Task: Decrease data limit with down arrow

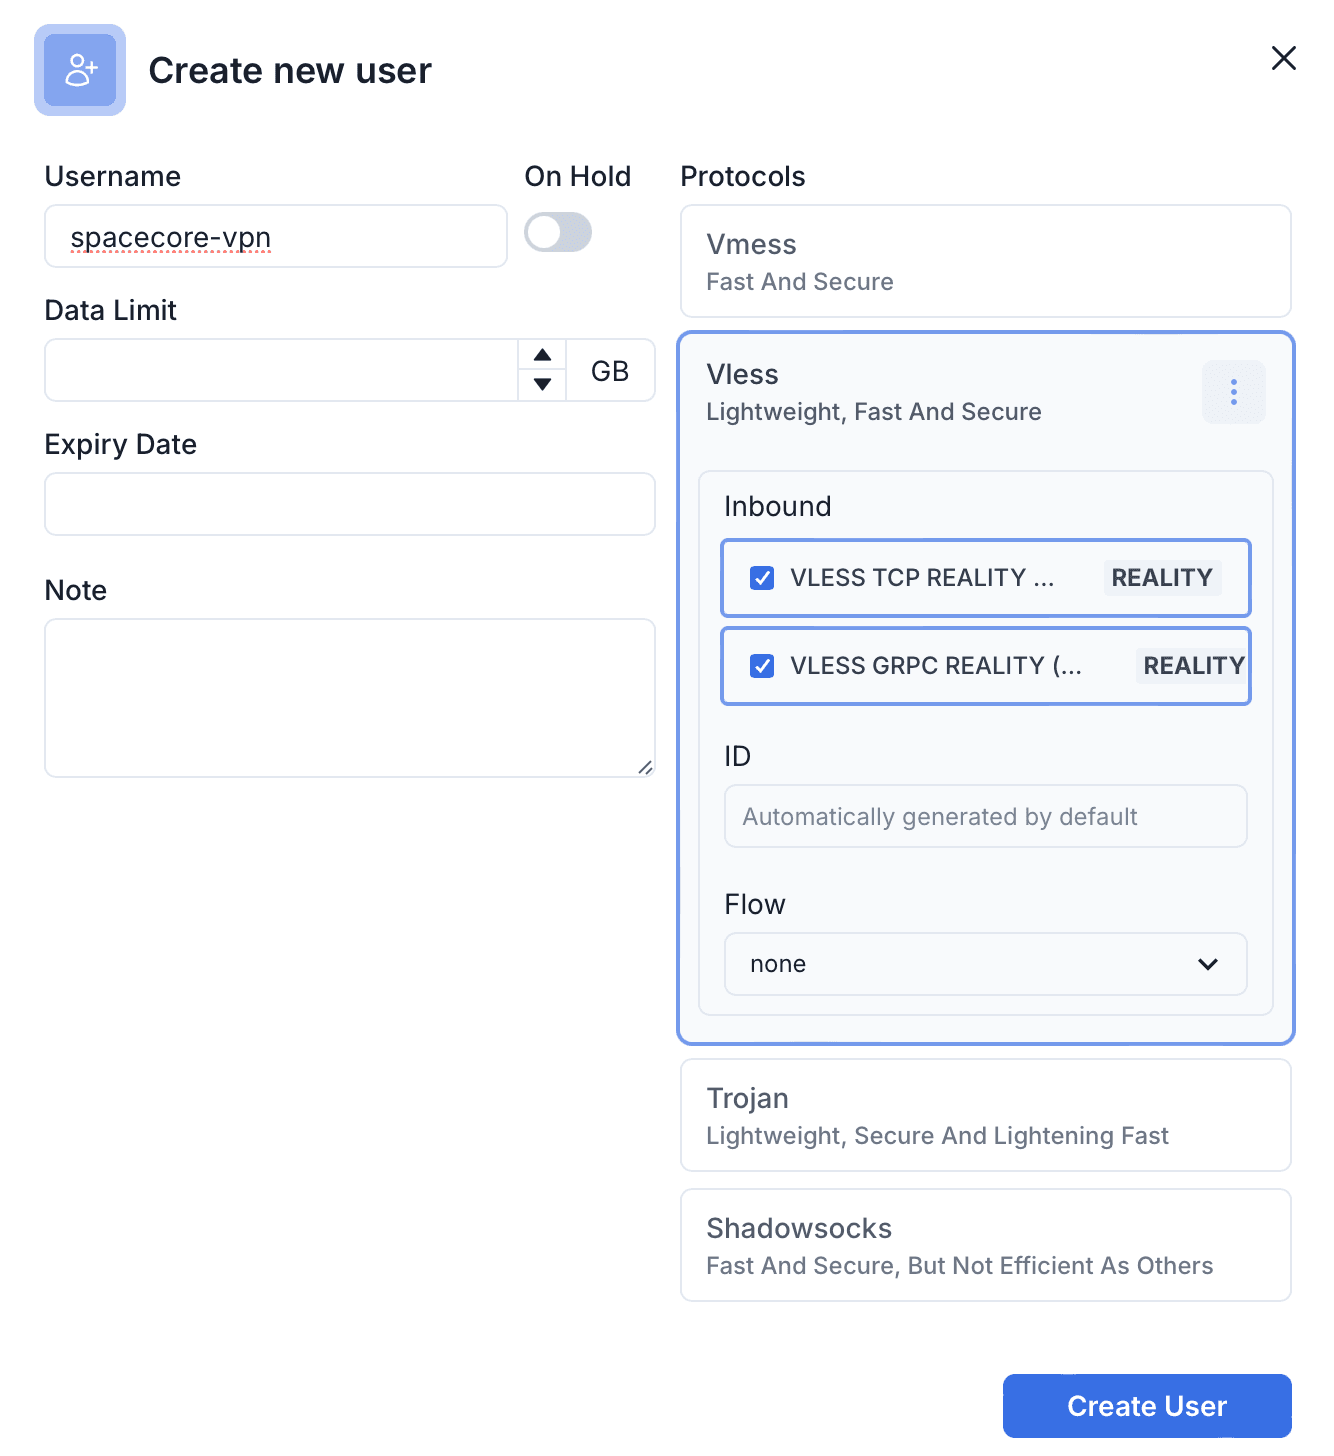Action: pos(542,384)
